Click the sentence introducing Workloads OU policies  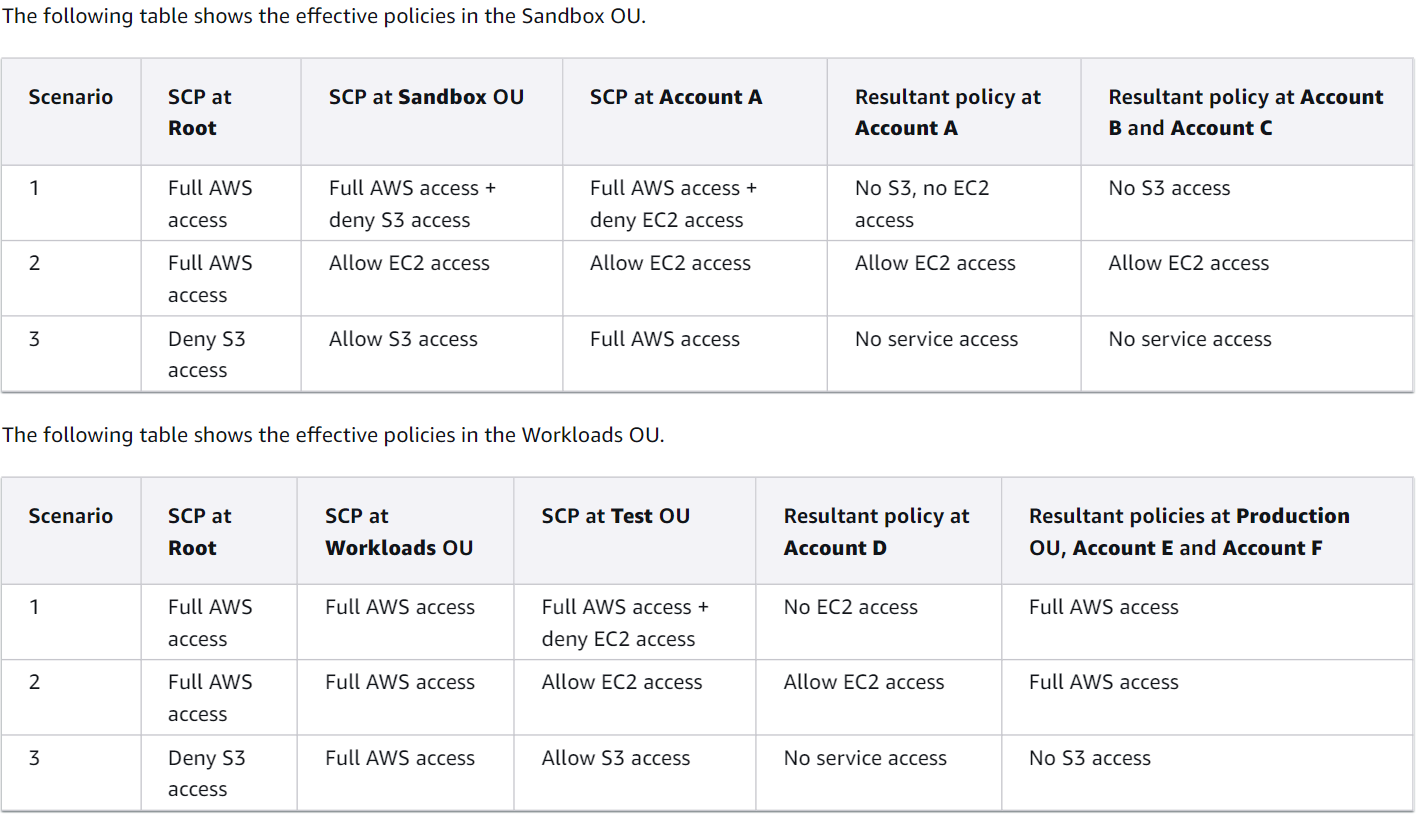coord(333,435)
